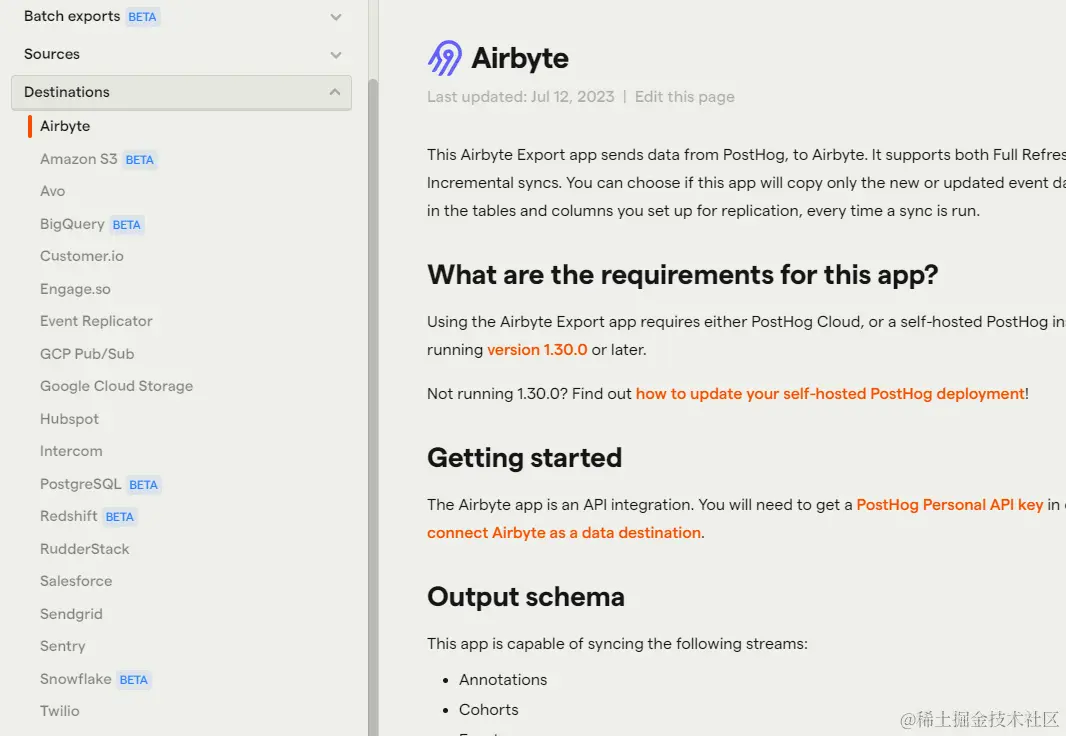
Task: Open the Amazon S3 destination page
Action: click(78, 159)
